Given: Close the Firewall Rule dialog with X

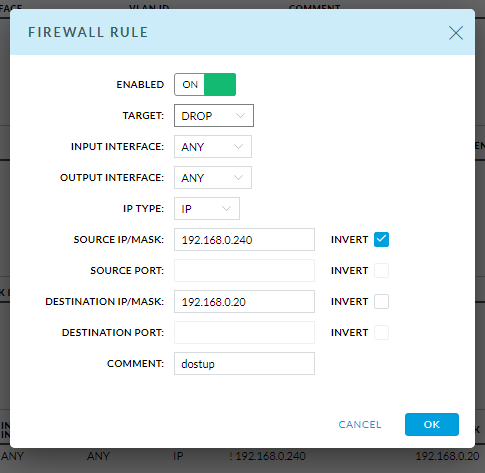Looking at the screenshot, I should [x=456, y=33].
